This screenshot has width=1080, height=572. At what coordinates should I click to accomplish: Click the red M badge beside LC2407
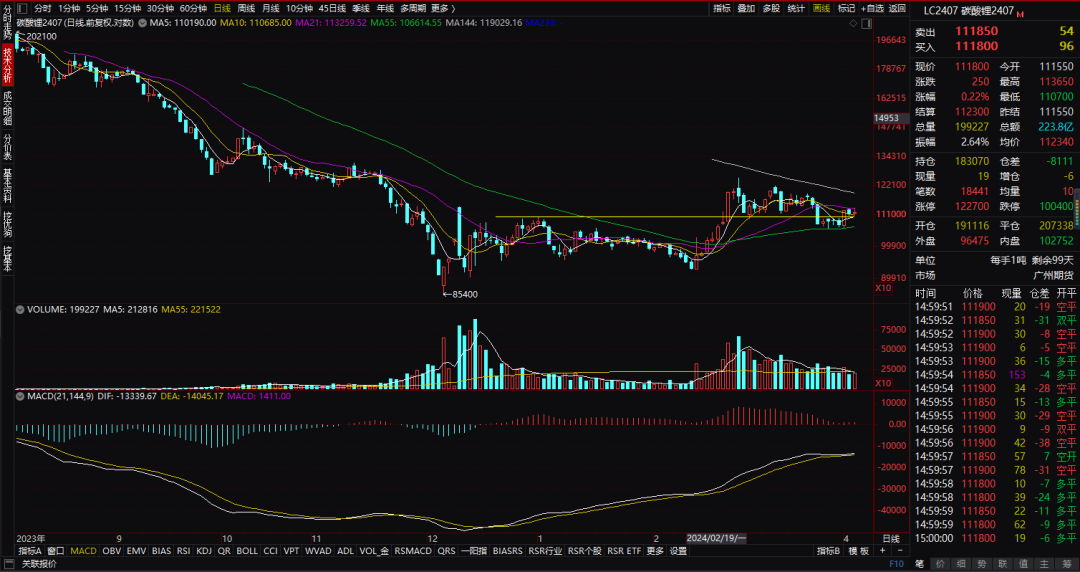coord(1020,14)
